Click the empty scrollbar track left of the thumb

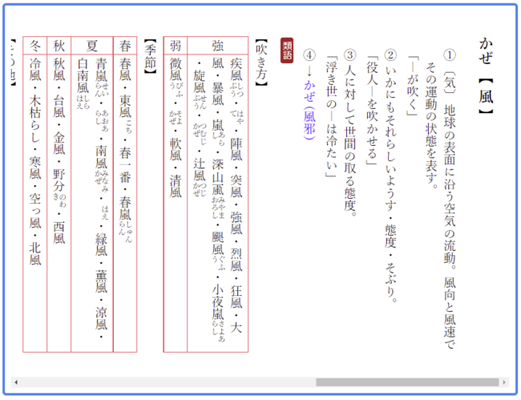[x=168, y=382]
